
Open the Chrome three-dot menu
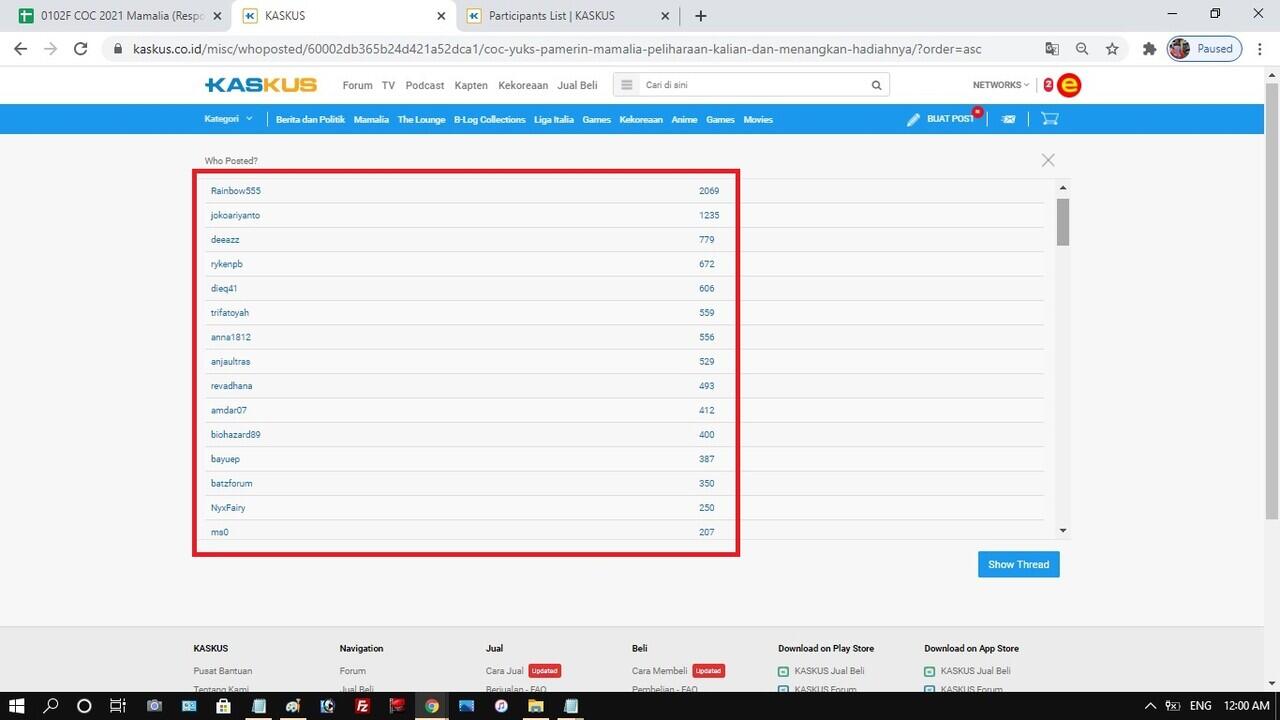tap(1260, 48)
